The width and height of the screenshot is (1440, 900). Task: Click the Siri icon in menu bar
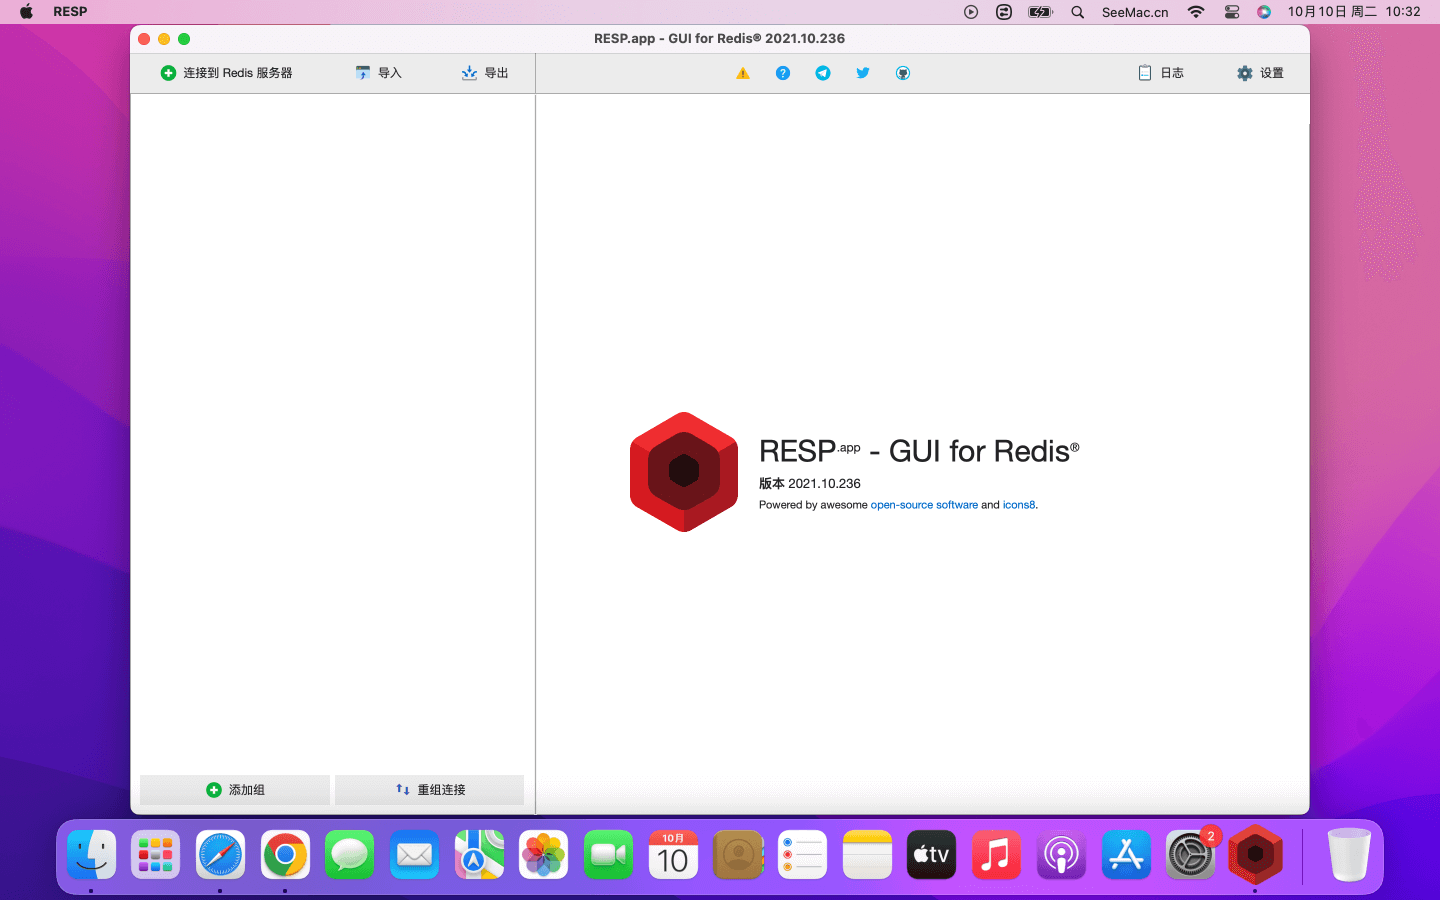pyautogui.click(x=1264, y=12)
